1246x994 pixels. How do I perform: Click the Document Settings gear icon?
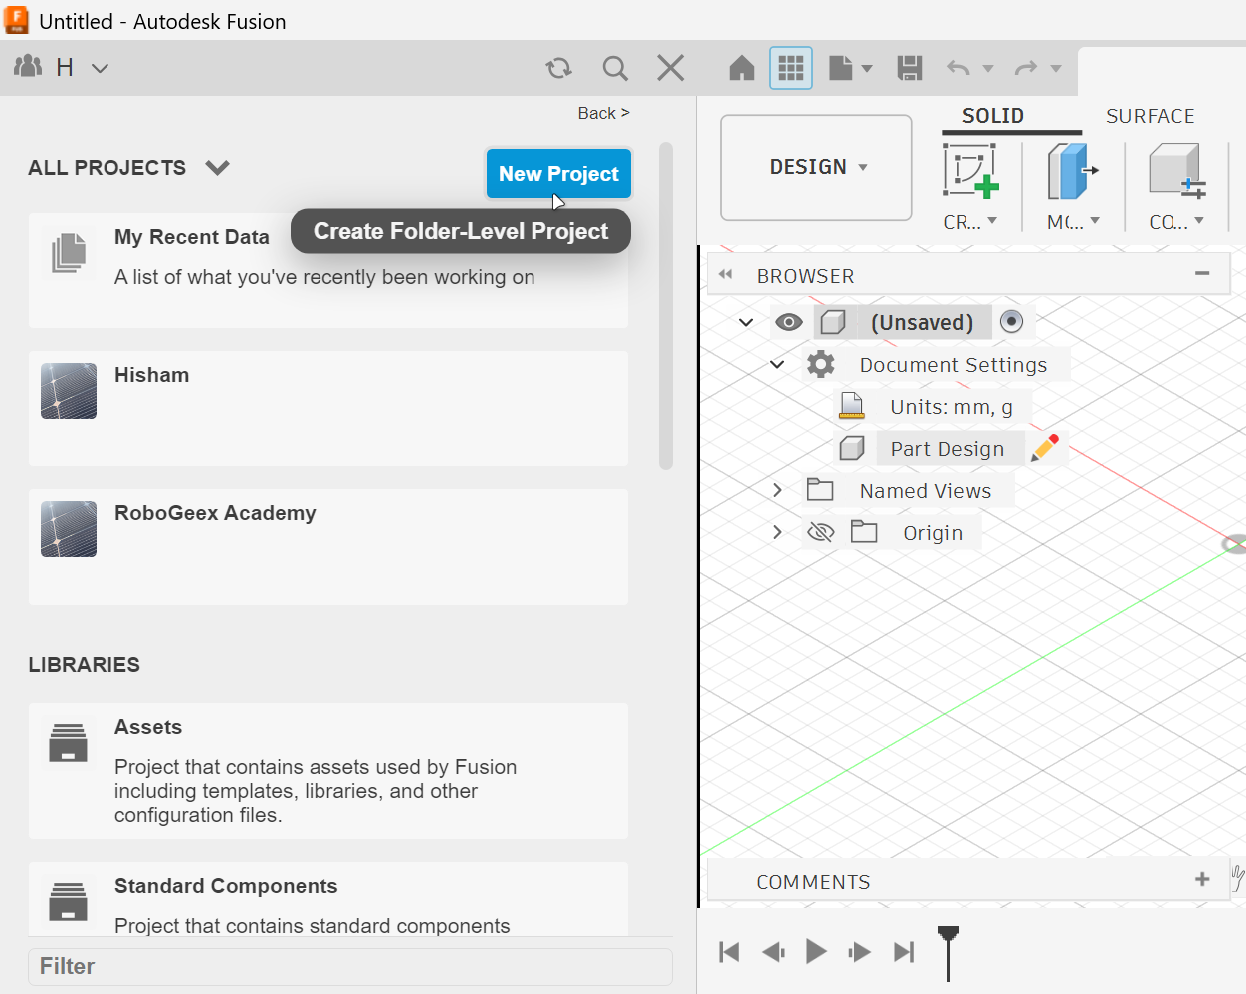[821, 364]
